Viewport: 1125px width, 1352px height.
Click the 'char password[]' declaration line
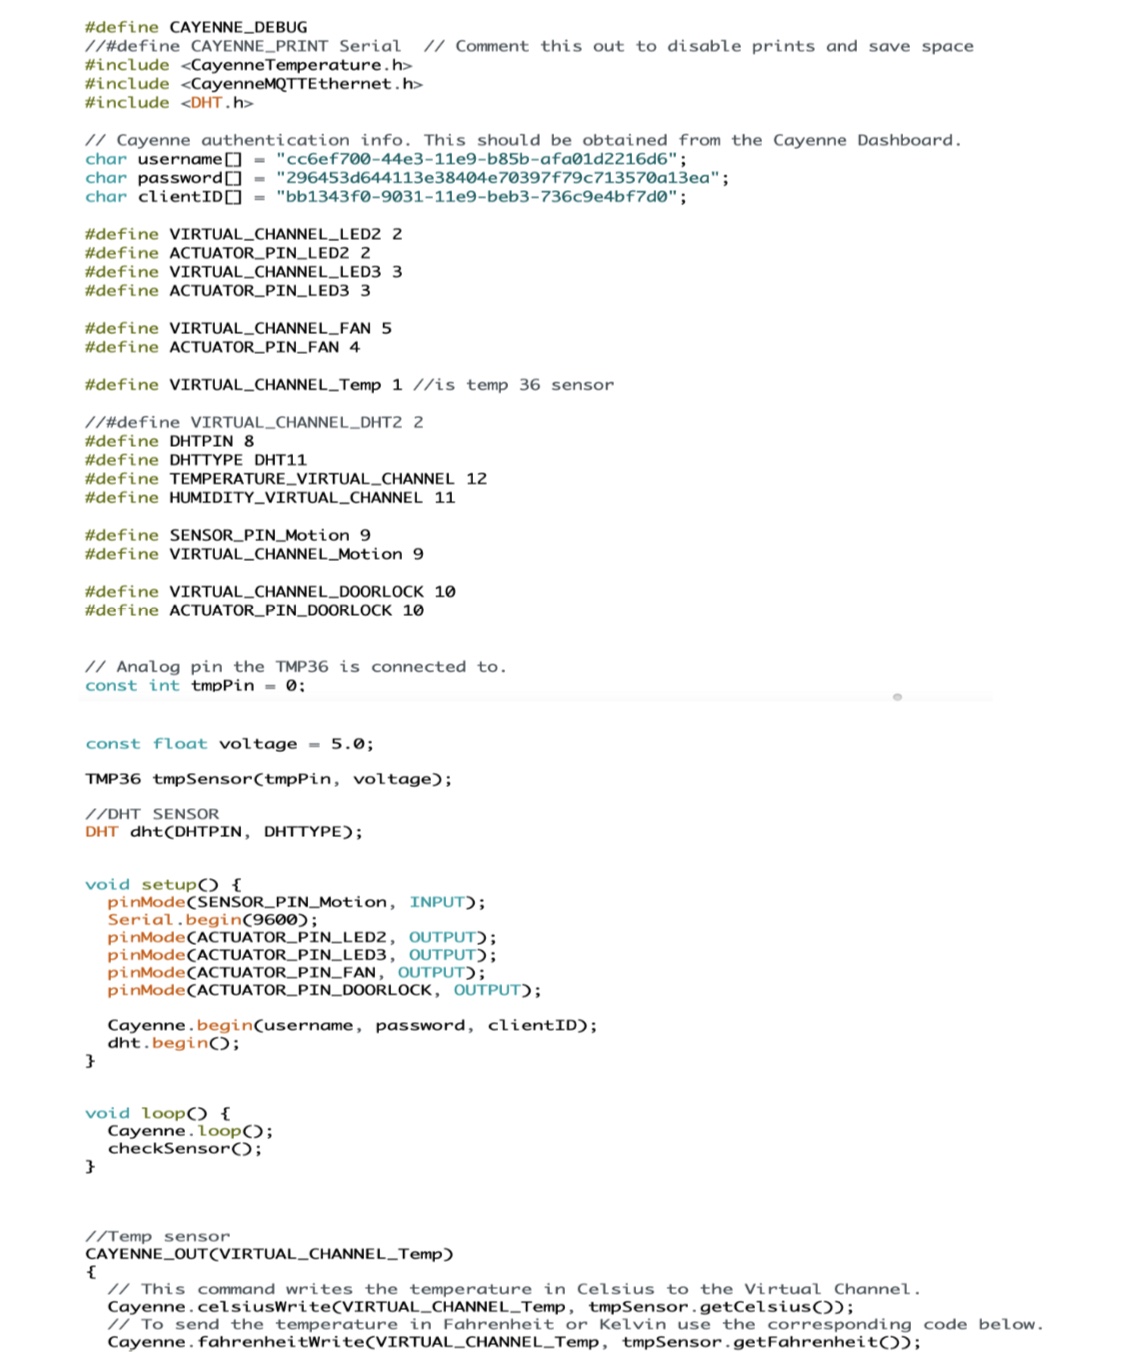407,178
